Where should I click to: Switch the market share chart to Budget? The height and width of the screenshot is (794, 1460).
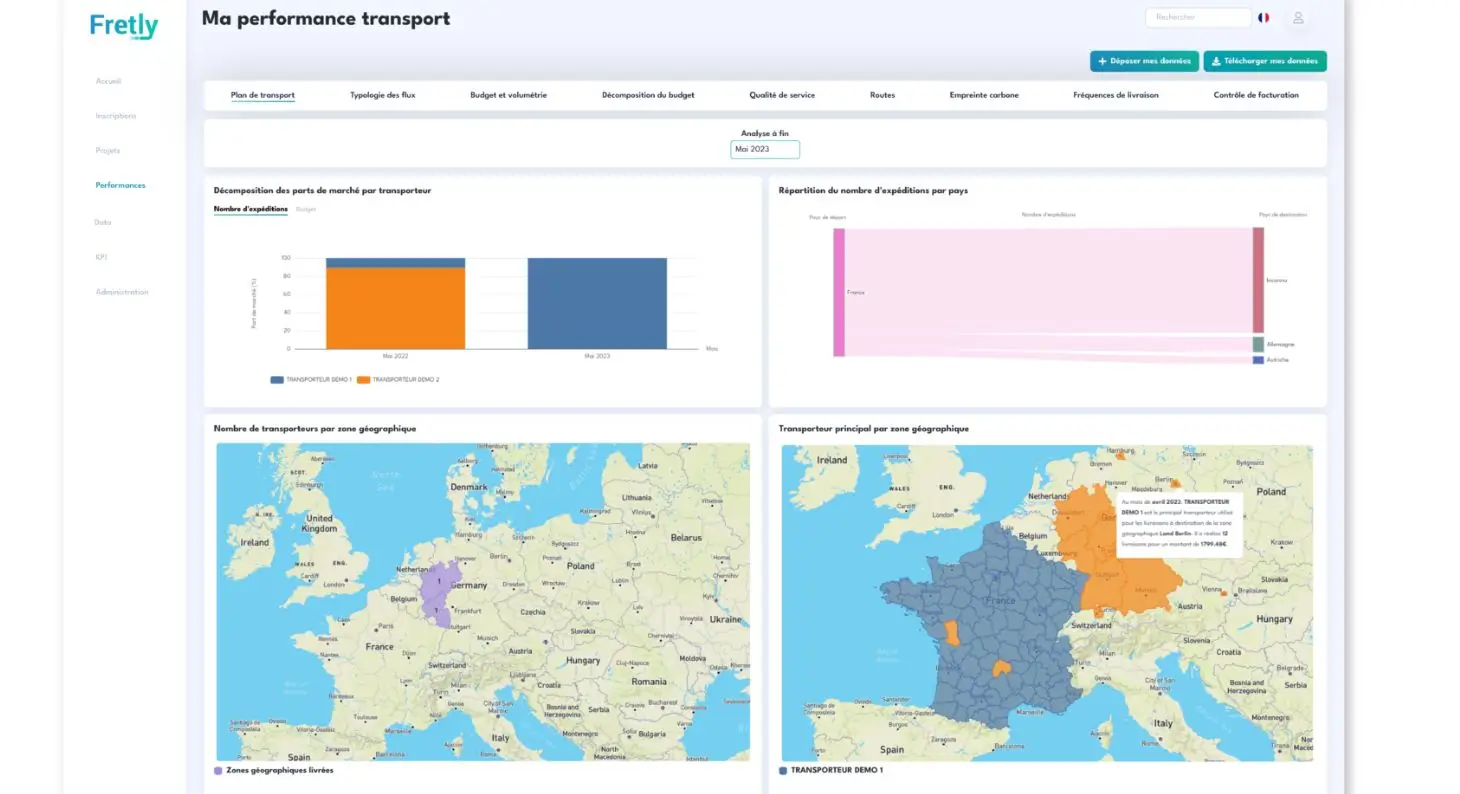306,209
